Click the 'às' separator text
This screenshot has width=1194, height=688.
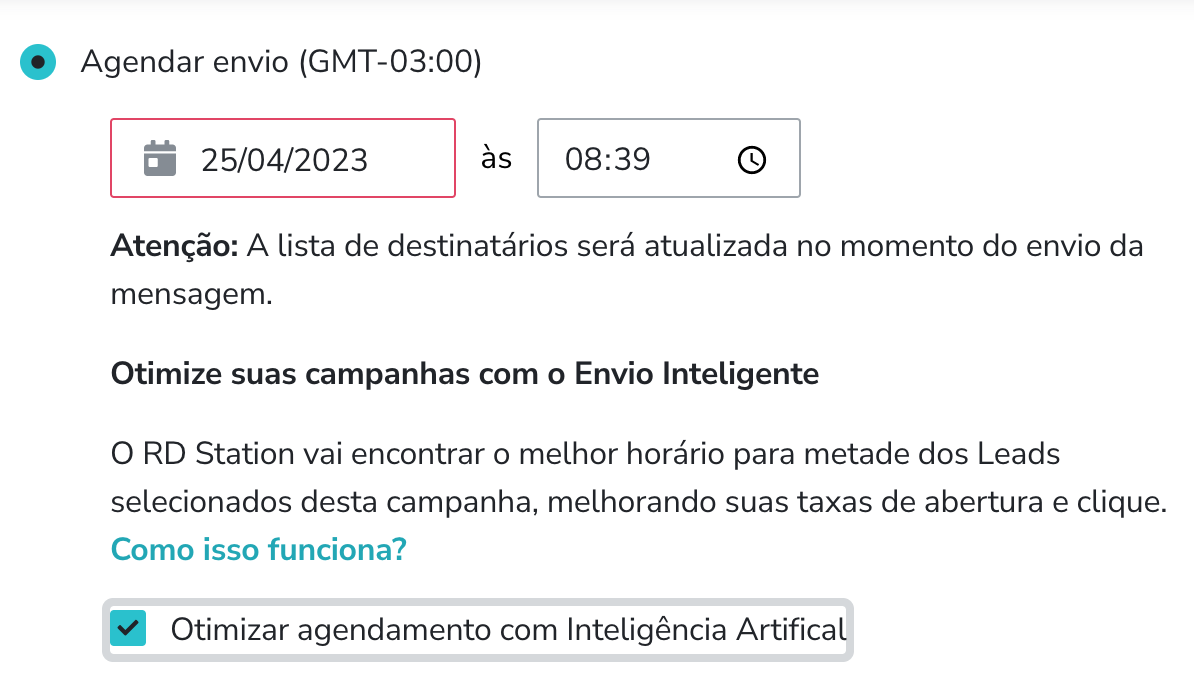tap(497, 158)
